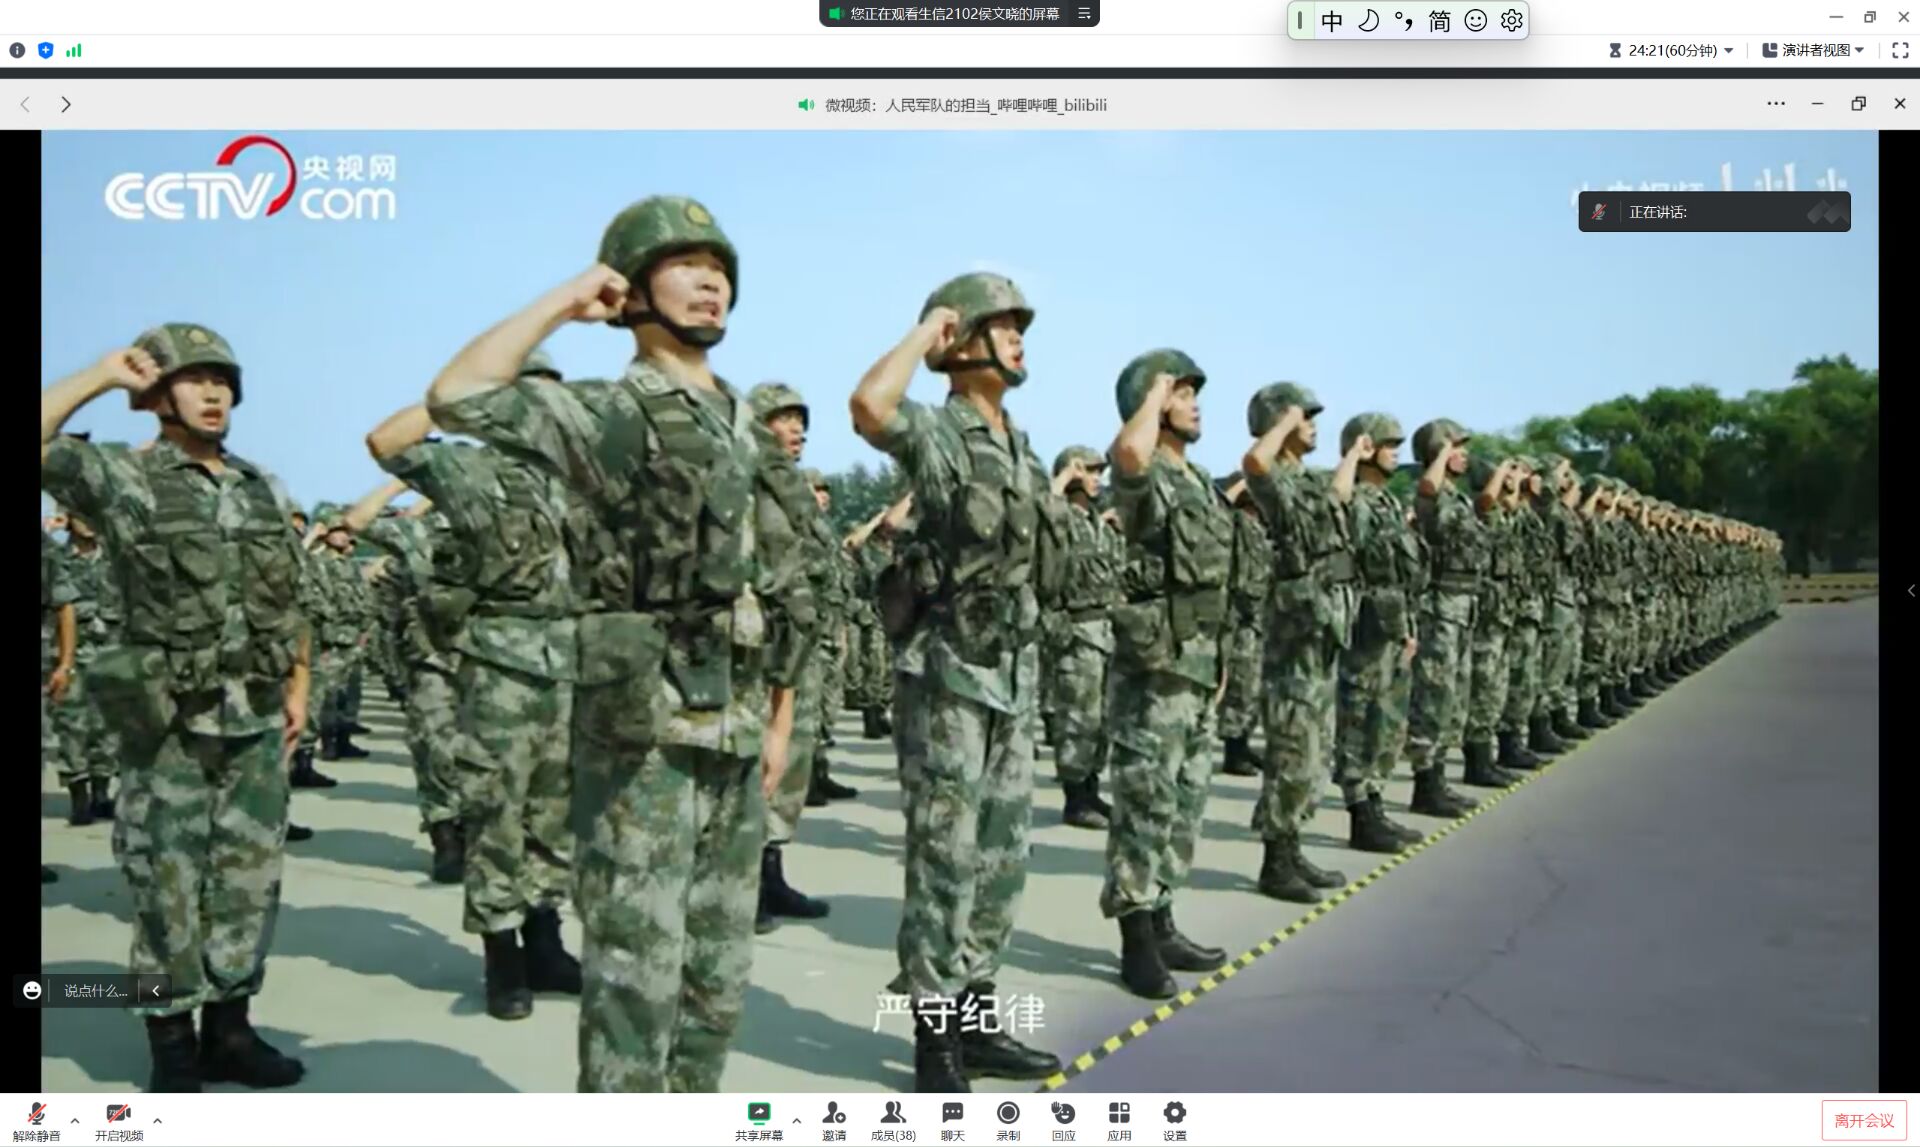Select the 微视频 bilibili page title
Image resolution: width=1920 pixels, height=1147 pixels.
coord(966,105)
